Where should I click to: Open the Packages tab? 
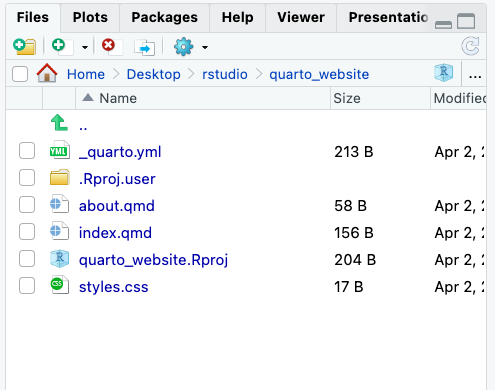click(x=164, y=17)
